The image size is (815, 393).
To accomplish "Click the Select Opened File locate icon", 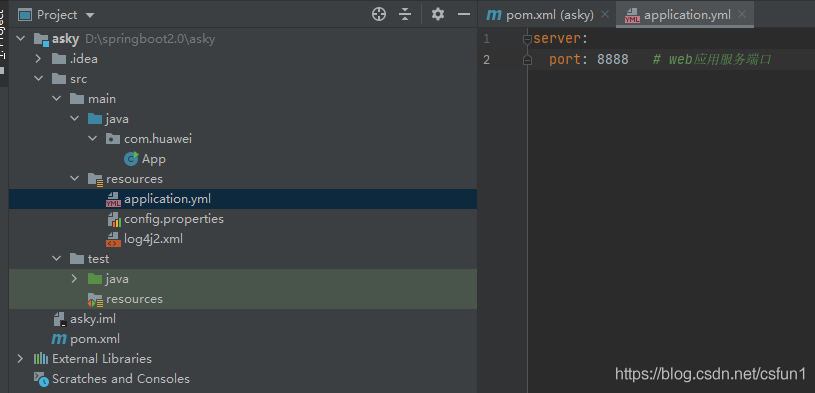I will point(379,15).
